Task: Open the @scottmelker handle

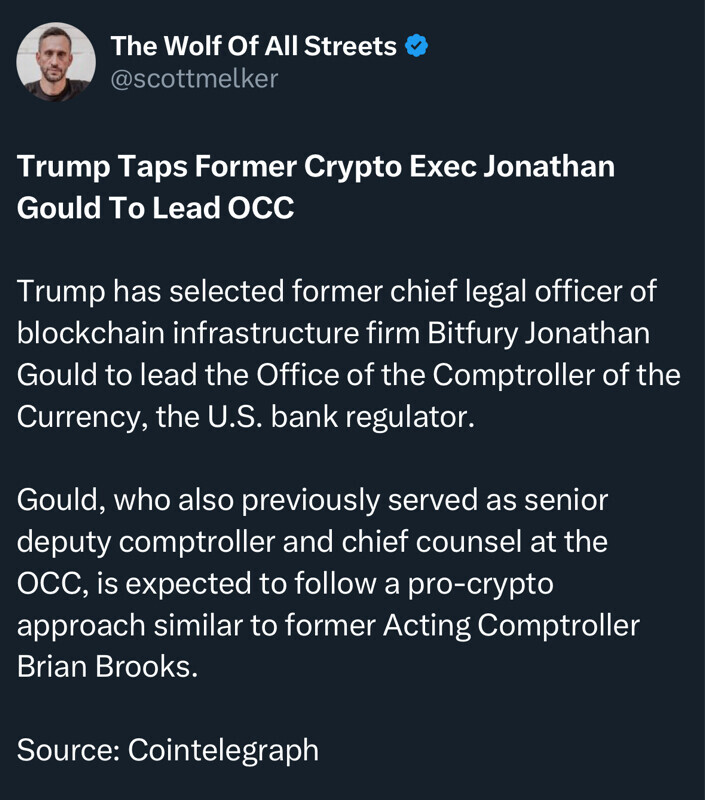Action: tap(193, 79)
